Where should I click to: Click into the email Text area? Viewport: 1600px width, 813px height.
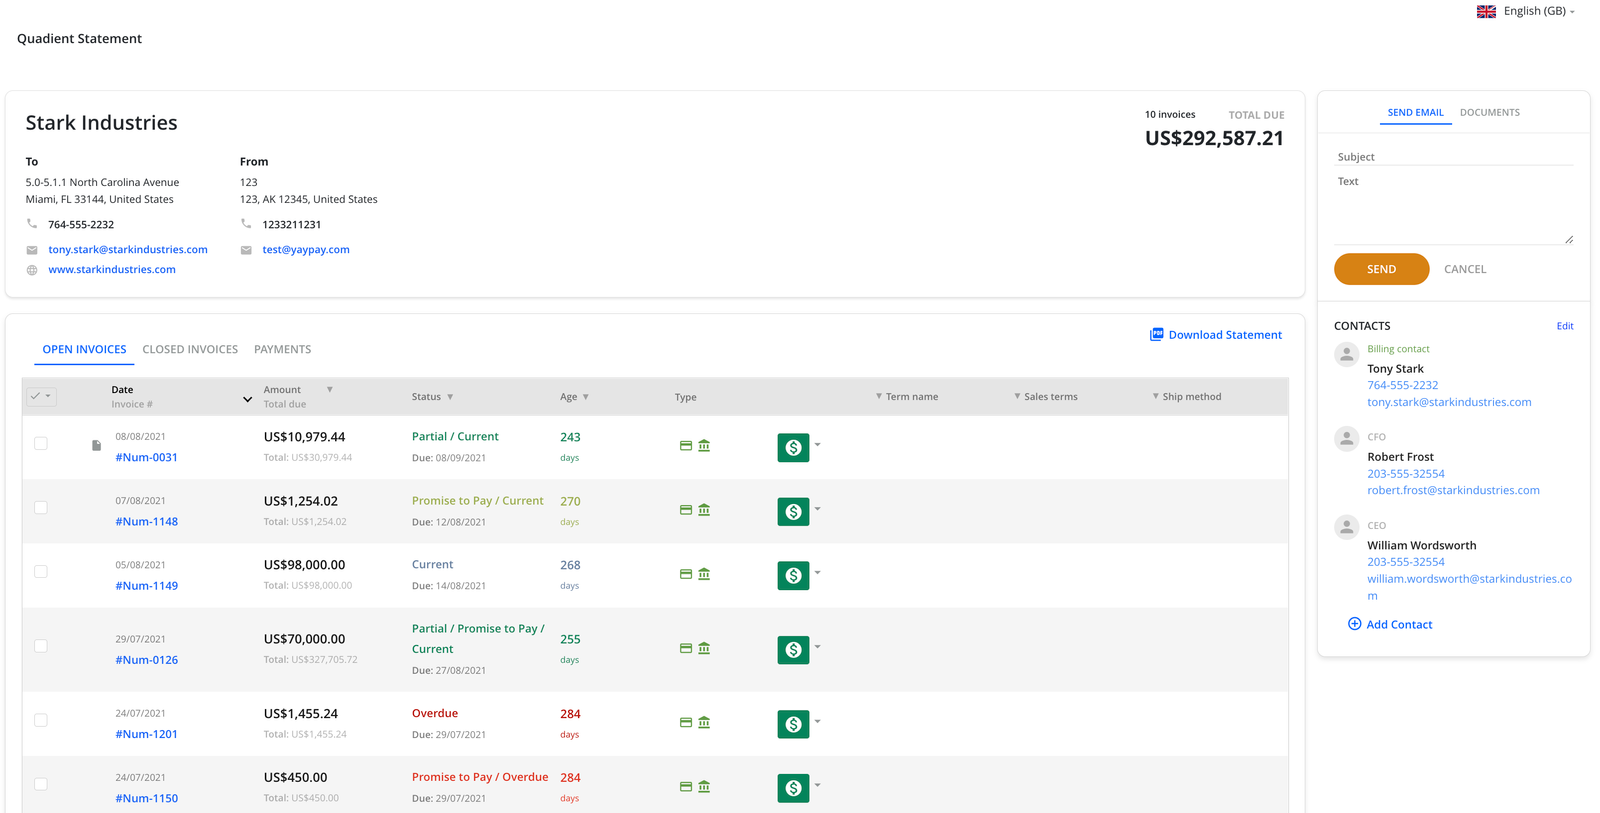point(1453,209)
